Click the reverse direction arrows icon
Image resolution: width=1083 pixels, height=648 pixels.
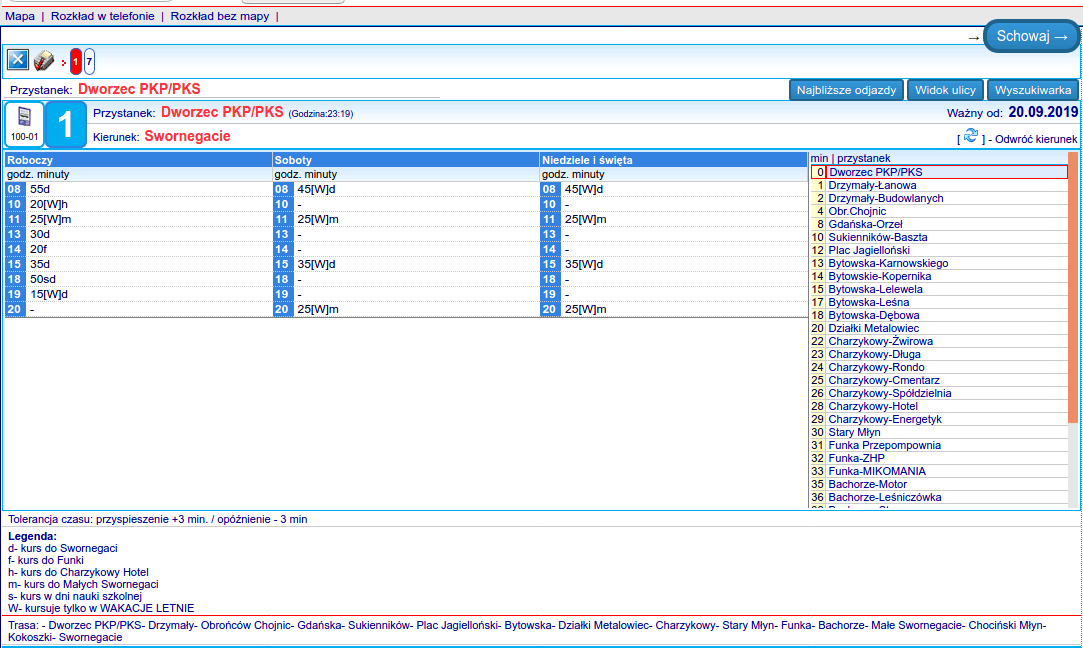pyautogui.click(x=970, y=137)
